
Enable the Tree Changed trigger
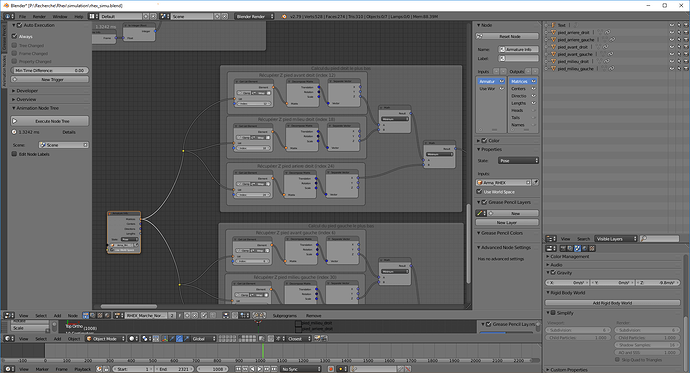(x=15, y=45)
